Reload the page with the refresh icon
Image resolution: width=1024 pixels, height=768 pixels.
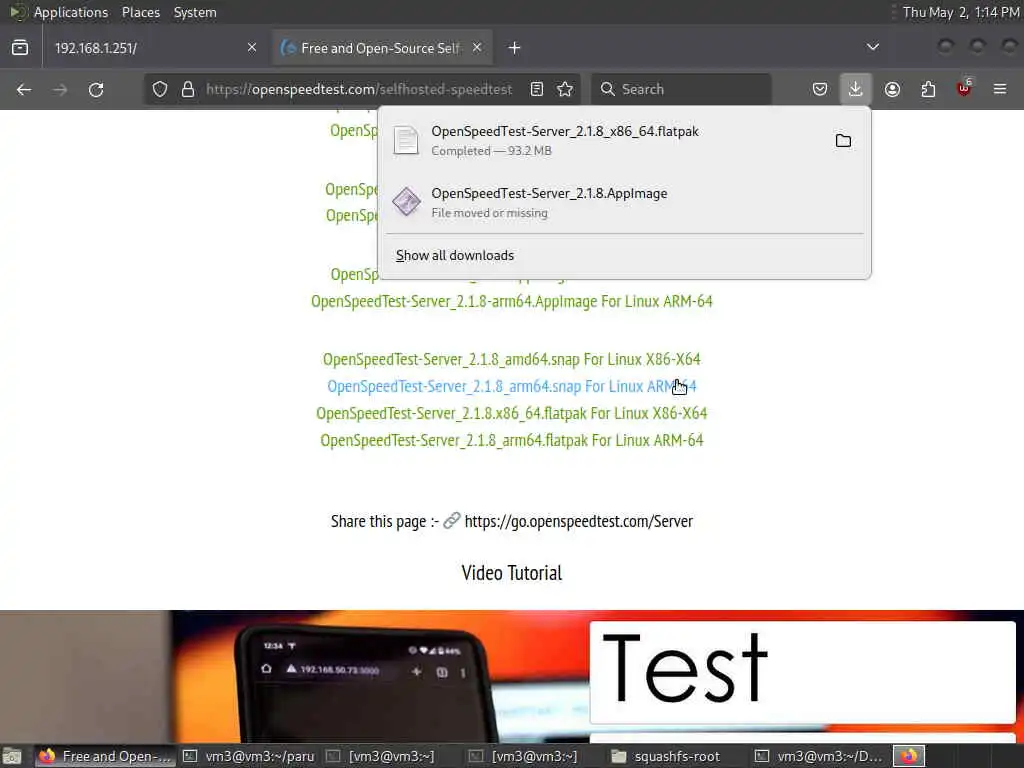pyautogui.click(x=96, y=89)
